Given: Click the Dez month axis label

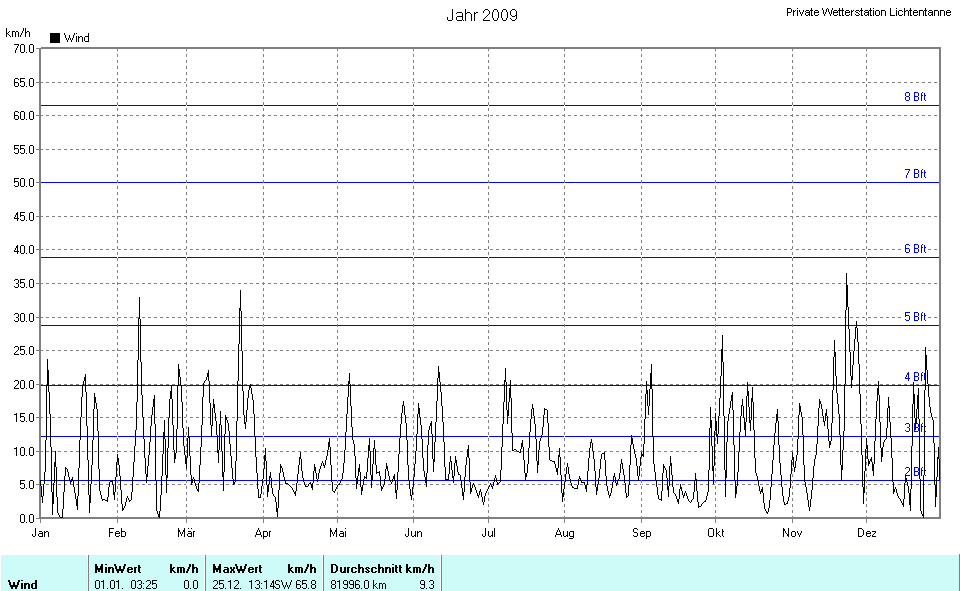Looking at the screenshot, I should (x=867, y=533).
